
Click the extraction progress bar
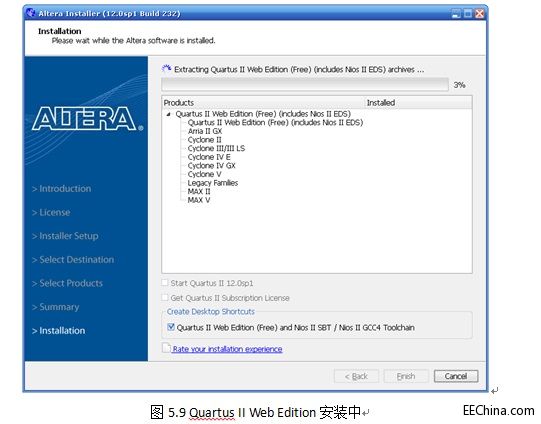click(305, 85)
